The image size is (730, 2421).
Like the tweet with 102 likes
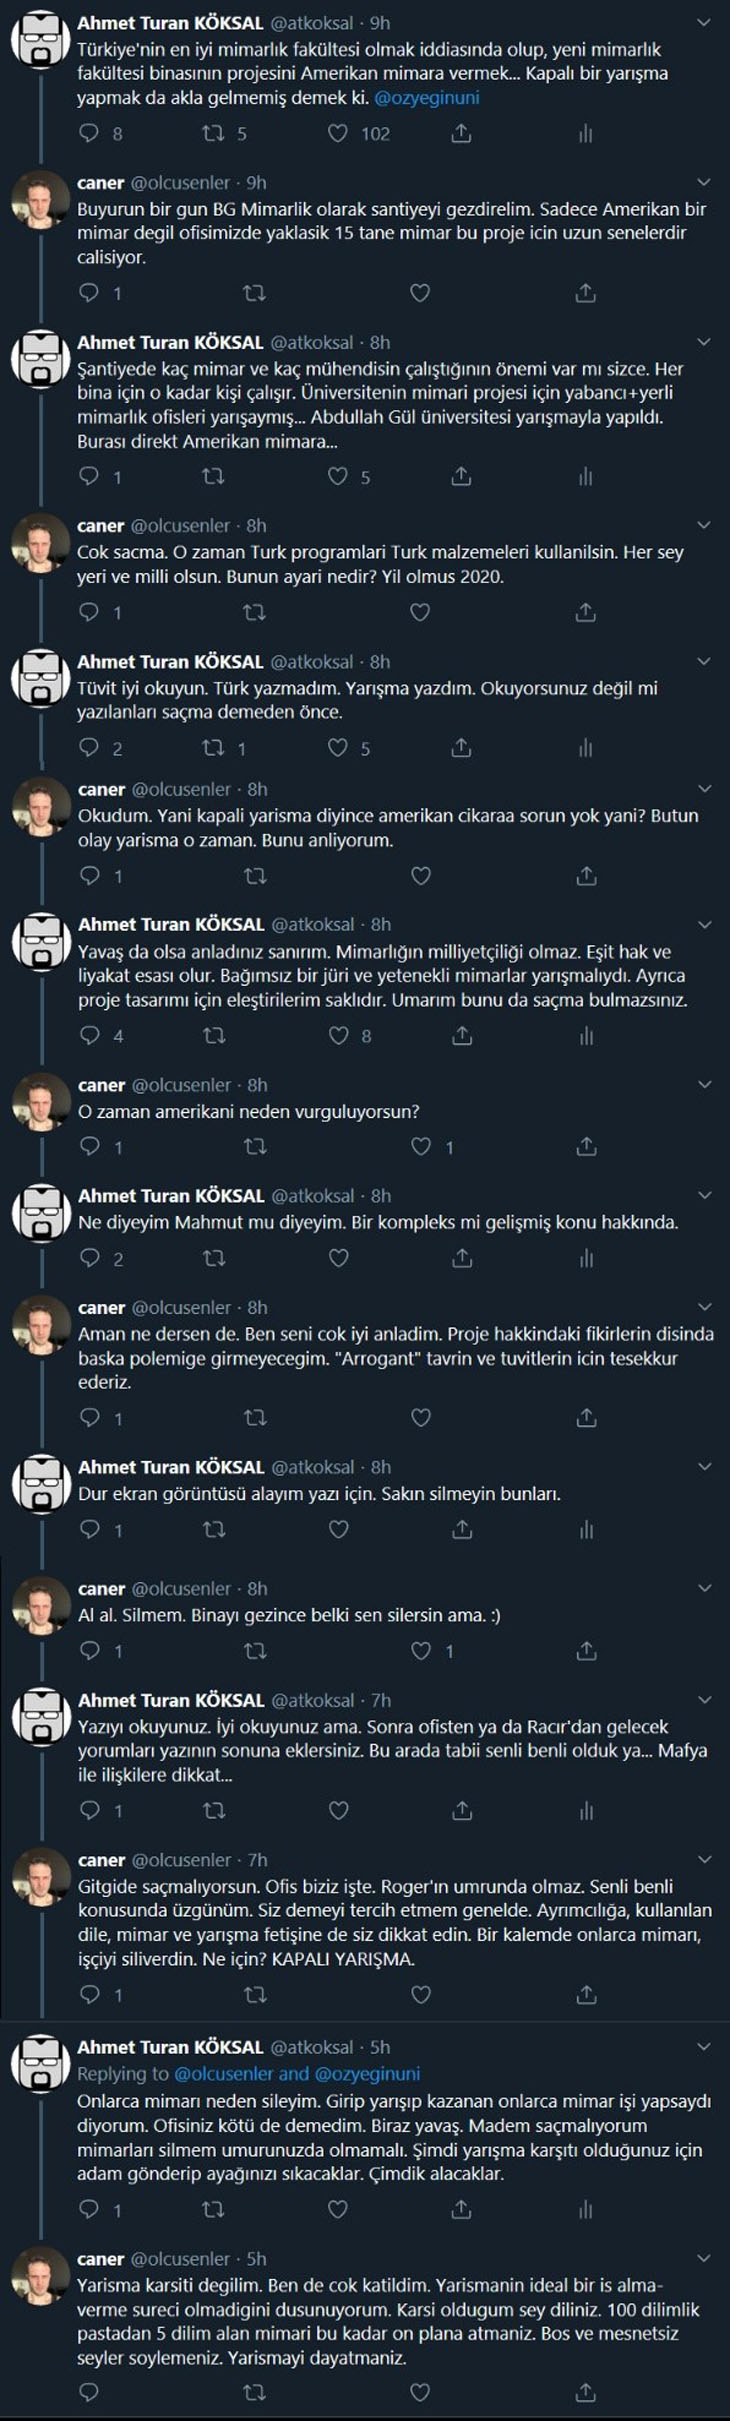click(338, 133)
